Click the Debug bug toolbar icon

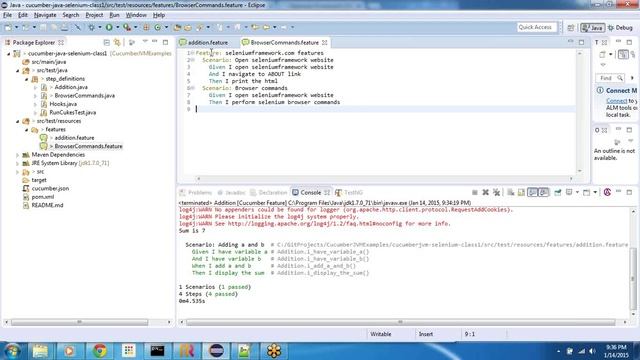pos(91,27)
